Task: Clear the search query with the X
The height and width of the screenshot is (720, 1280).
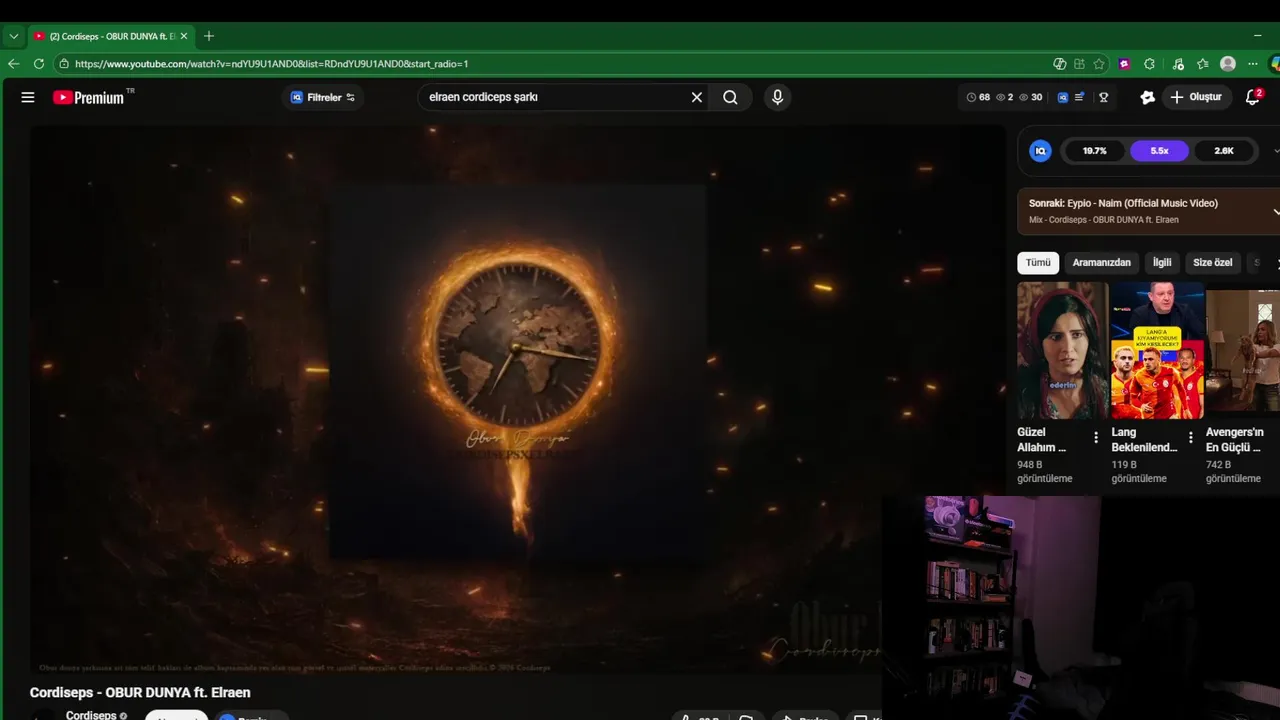Action: 697,97
